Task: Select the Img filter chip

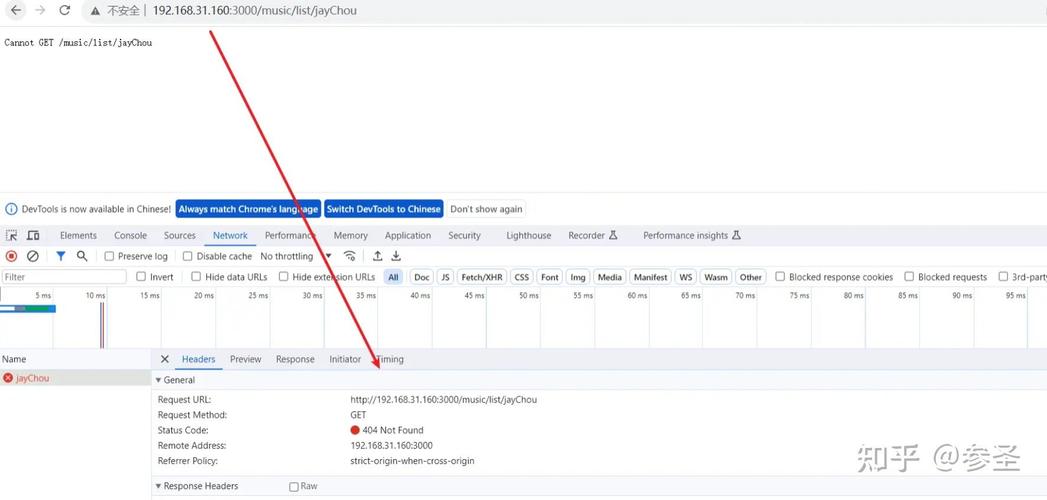Action: pos(578,277)
